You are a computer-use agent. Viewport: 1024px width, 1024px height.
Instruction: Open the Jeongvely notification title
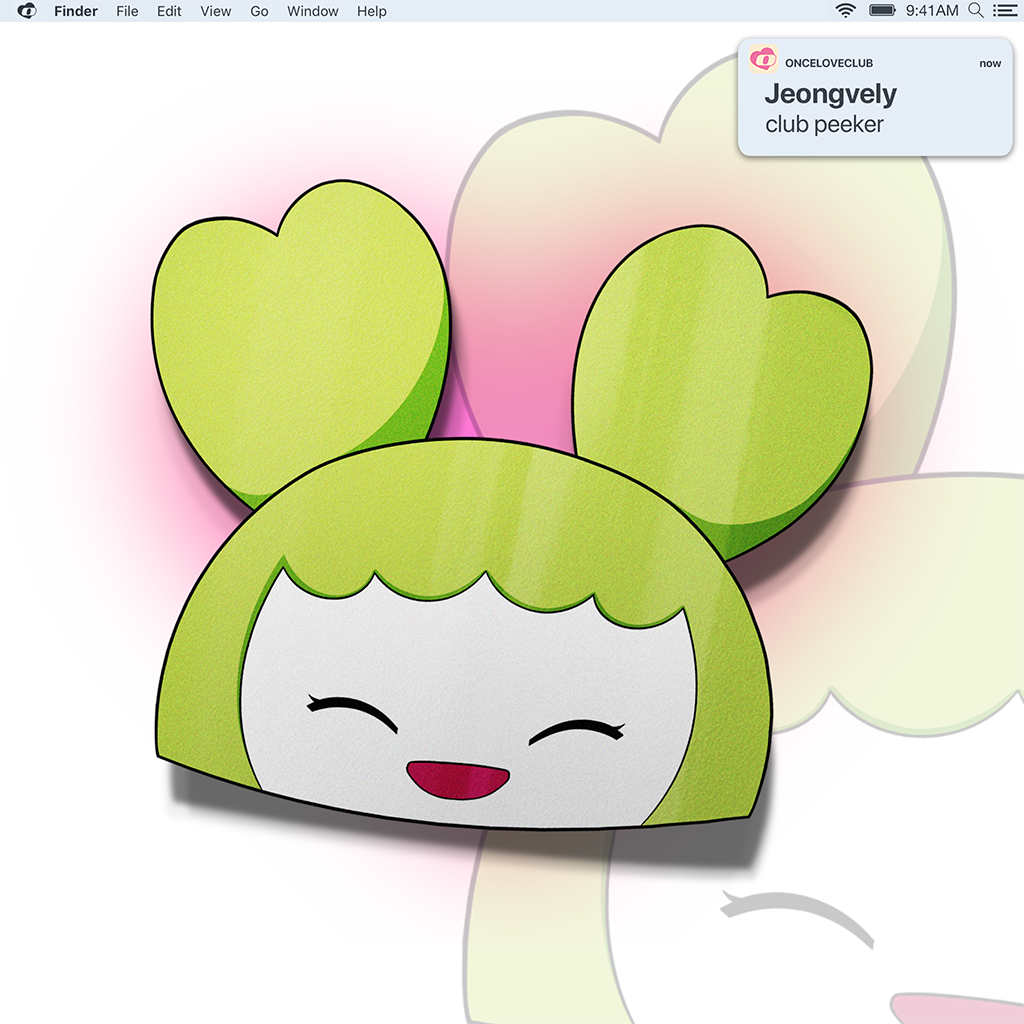coord(830,95)
